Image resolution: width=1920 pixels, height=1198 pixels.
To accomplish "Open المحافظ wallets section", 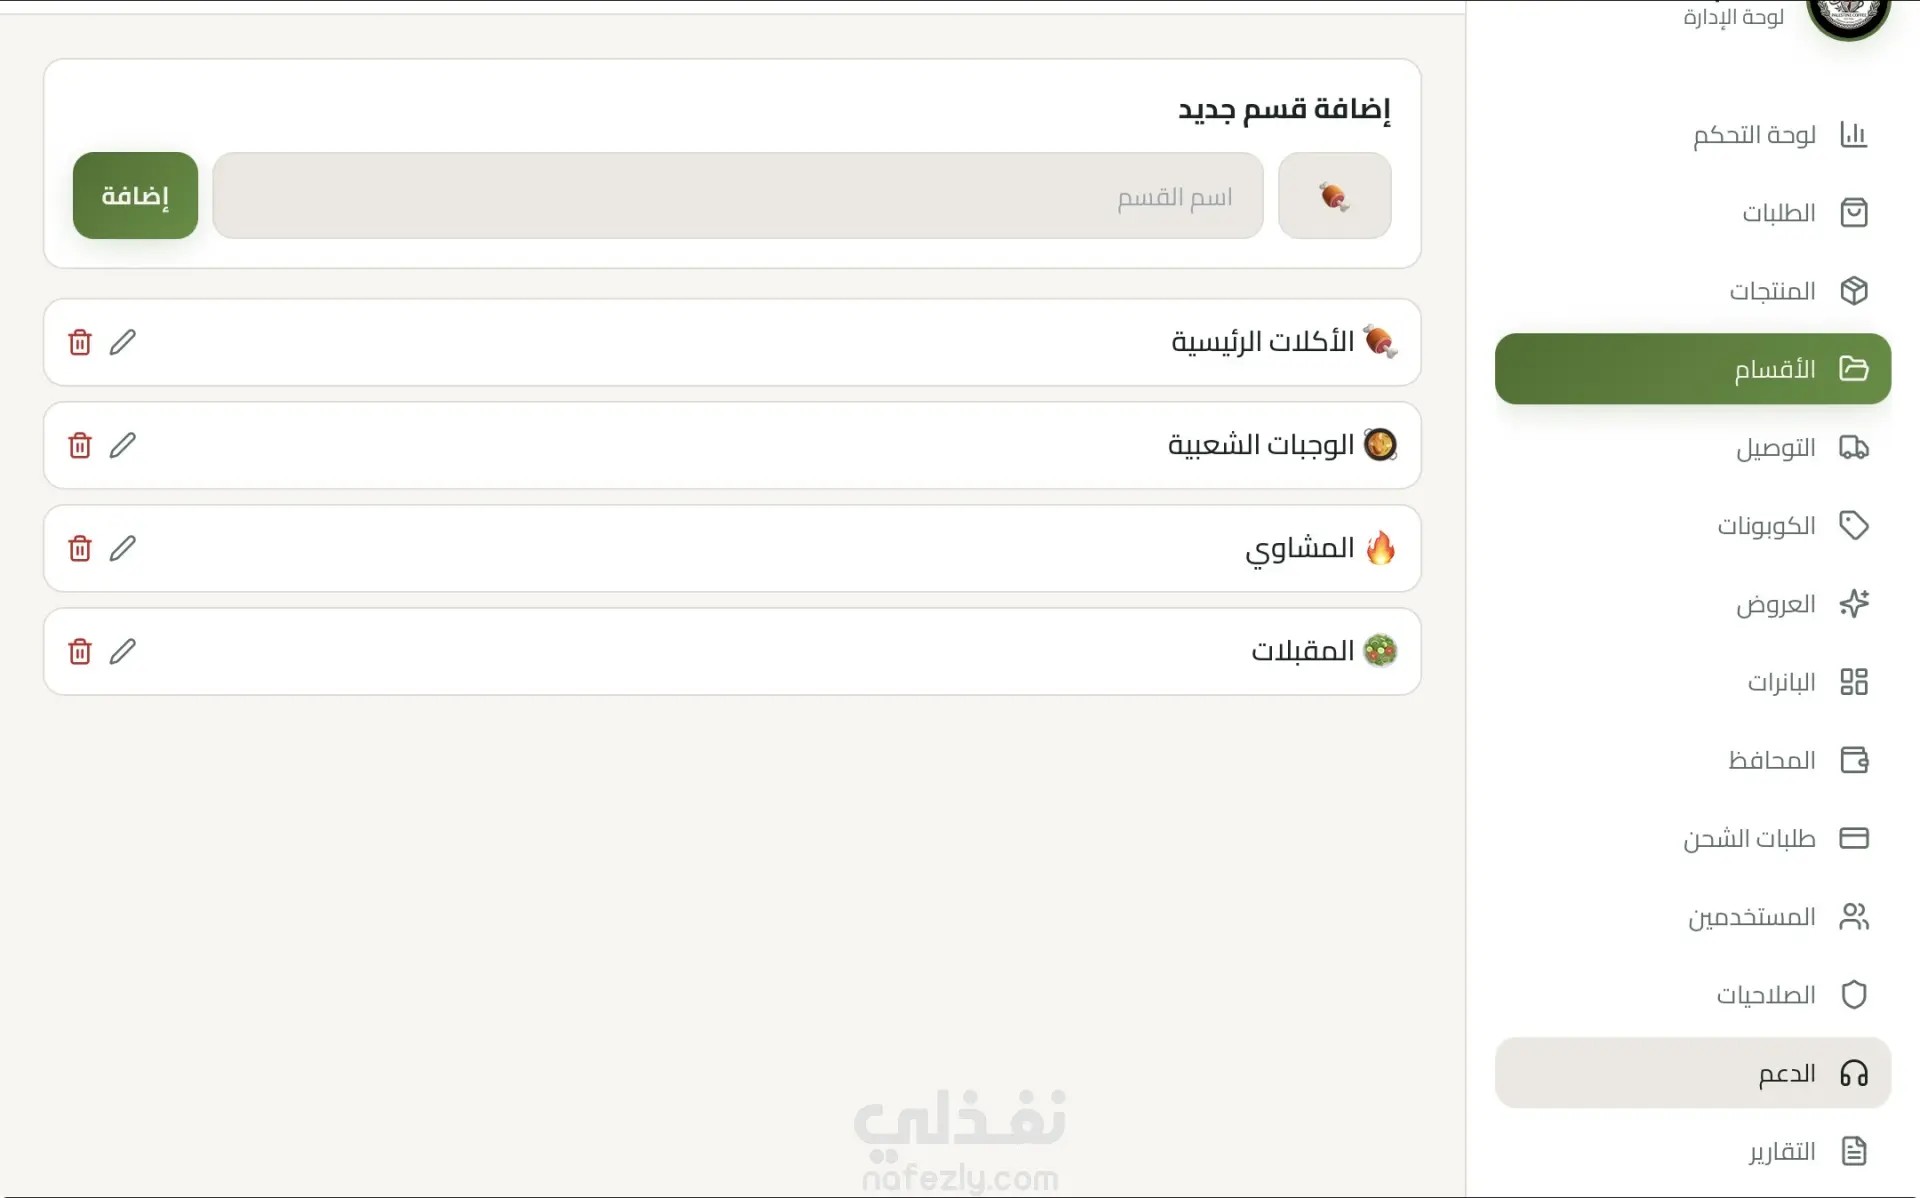I will tap(1797, 760).
